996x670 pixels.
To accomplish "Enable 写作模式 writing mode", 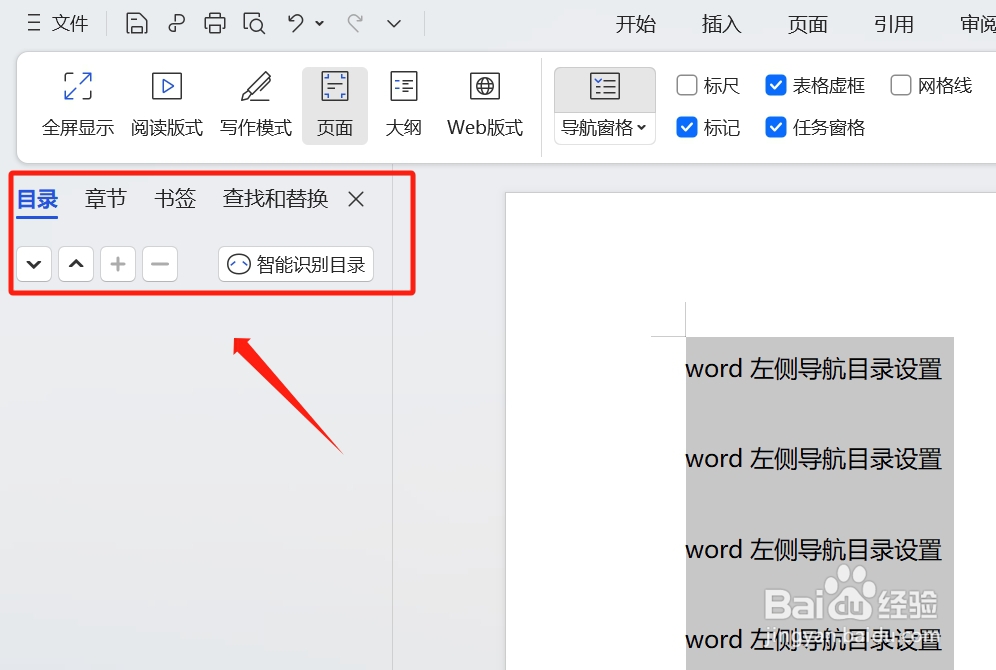I will click(256, 105).
